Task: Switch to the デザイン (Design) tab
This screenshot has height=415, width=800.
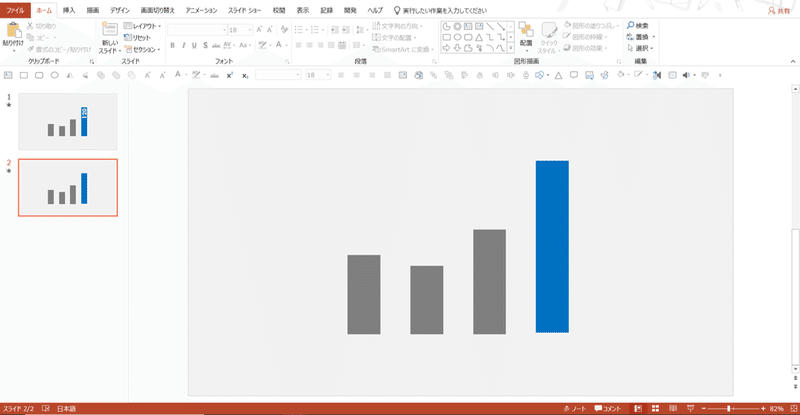Action: pos(120,10)
